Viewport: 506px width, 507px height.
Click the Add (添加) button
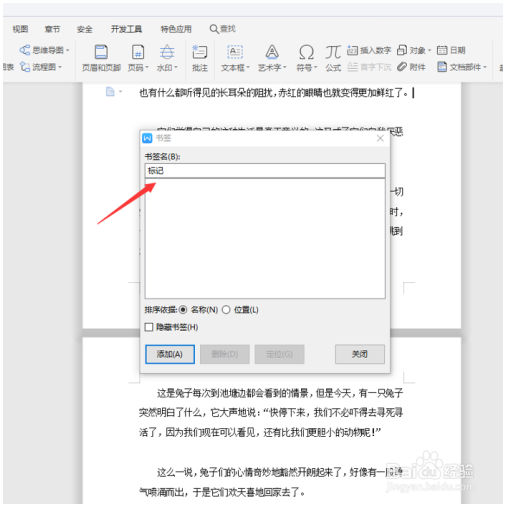pyautogui.click(x=170, y=354)
